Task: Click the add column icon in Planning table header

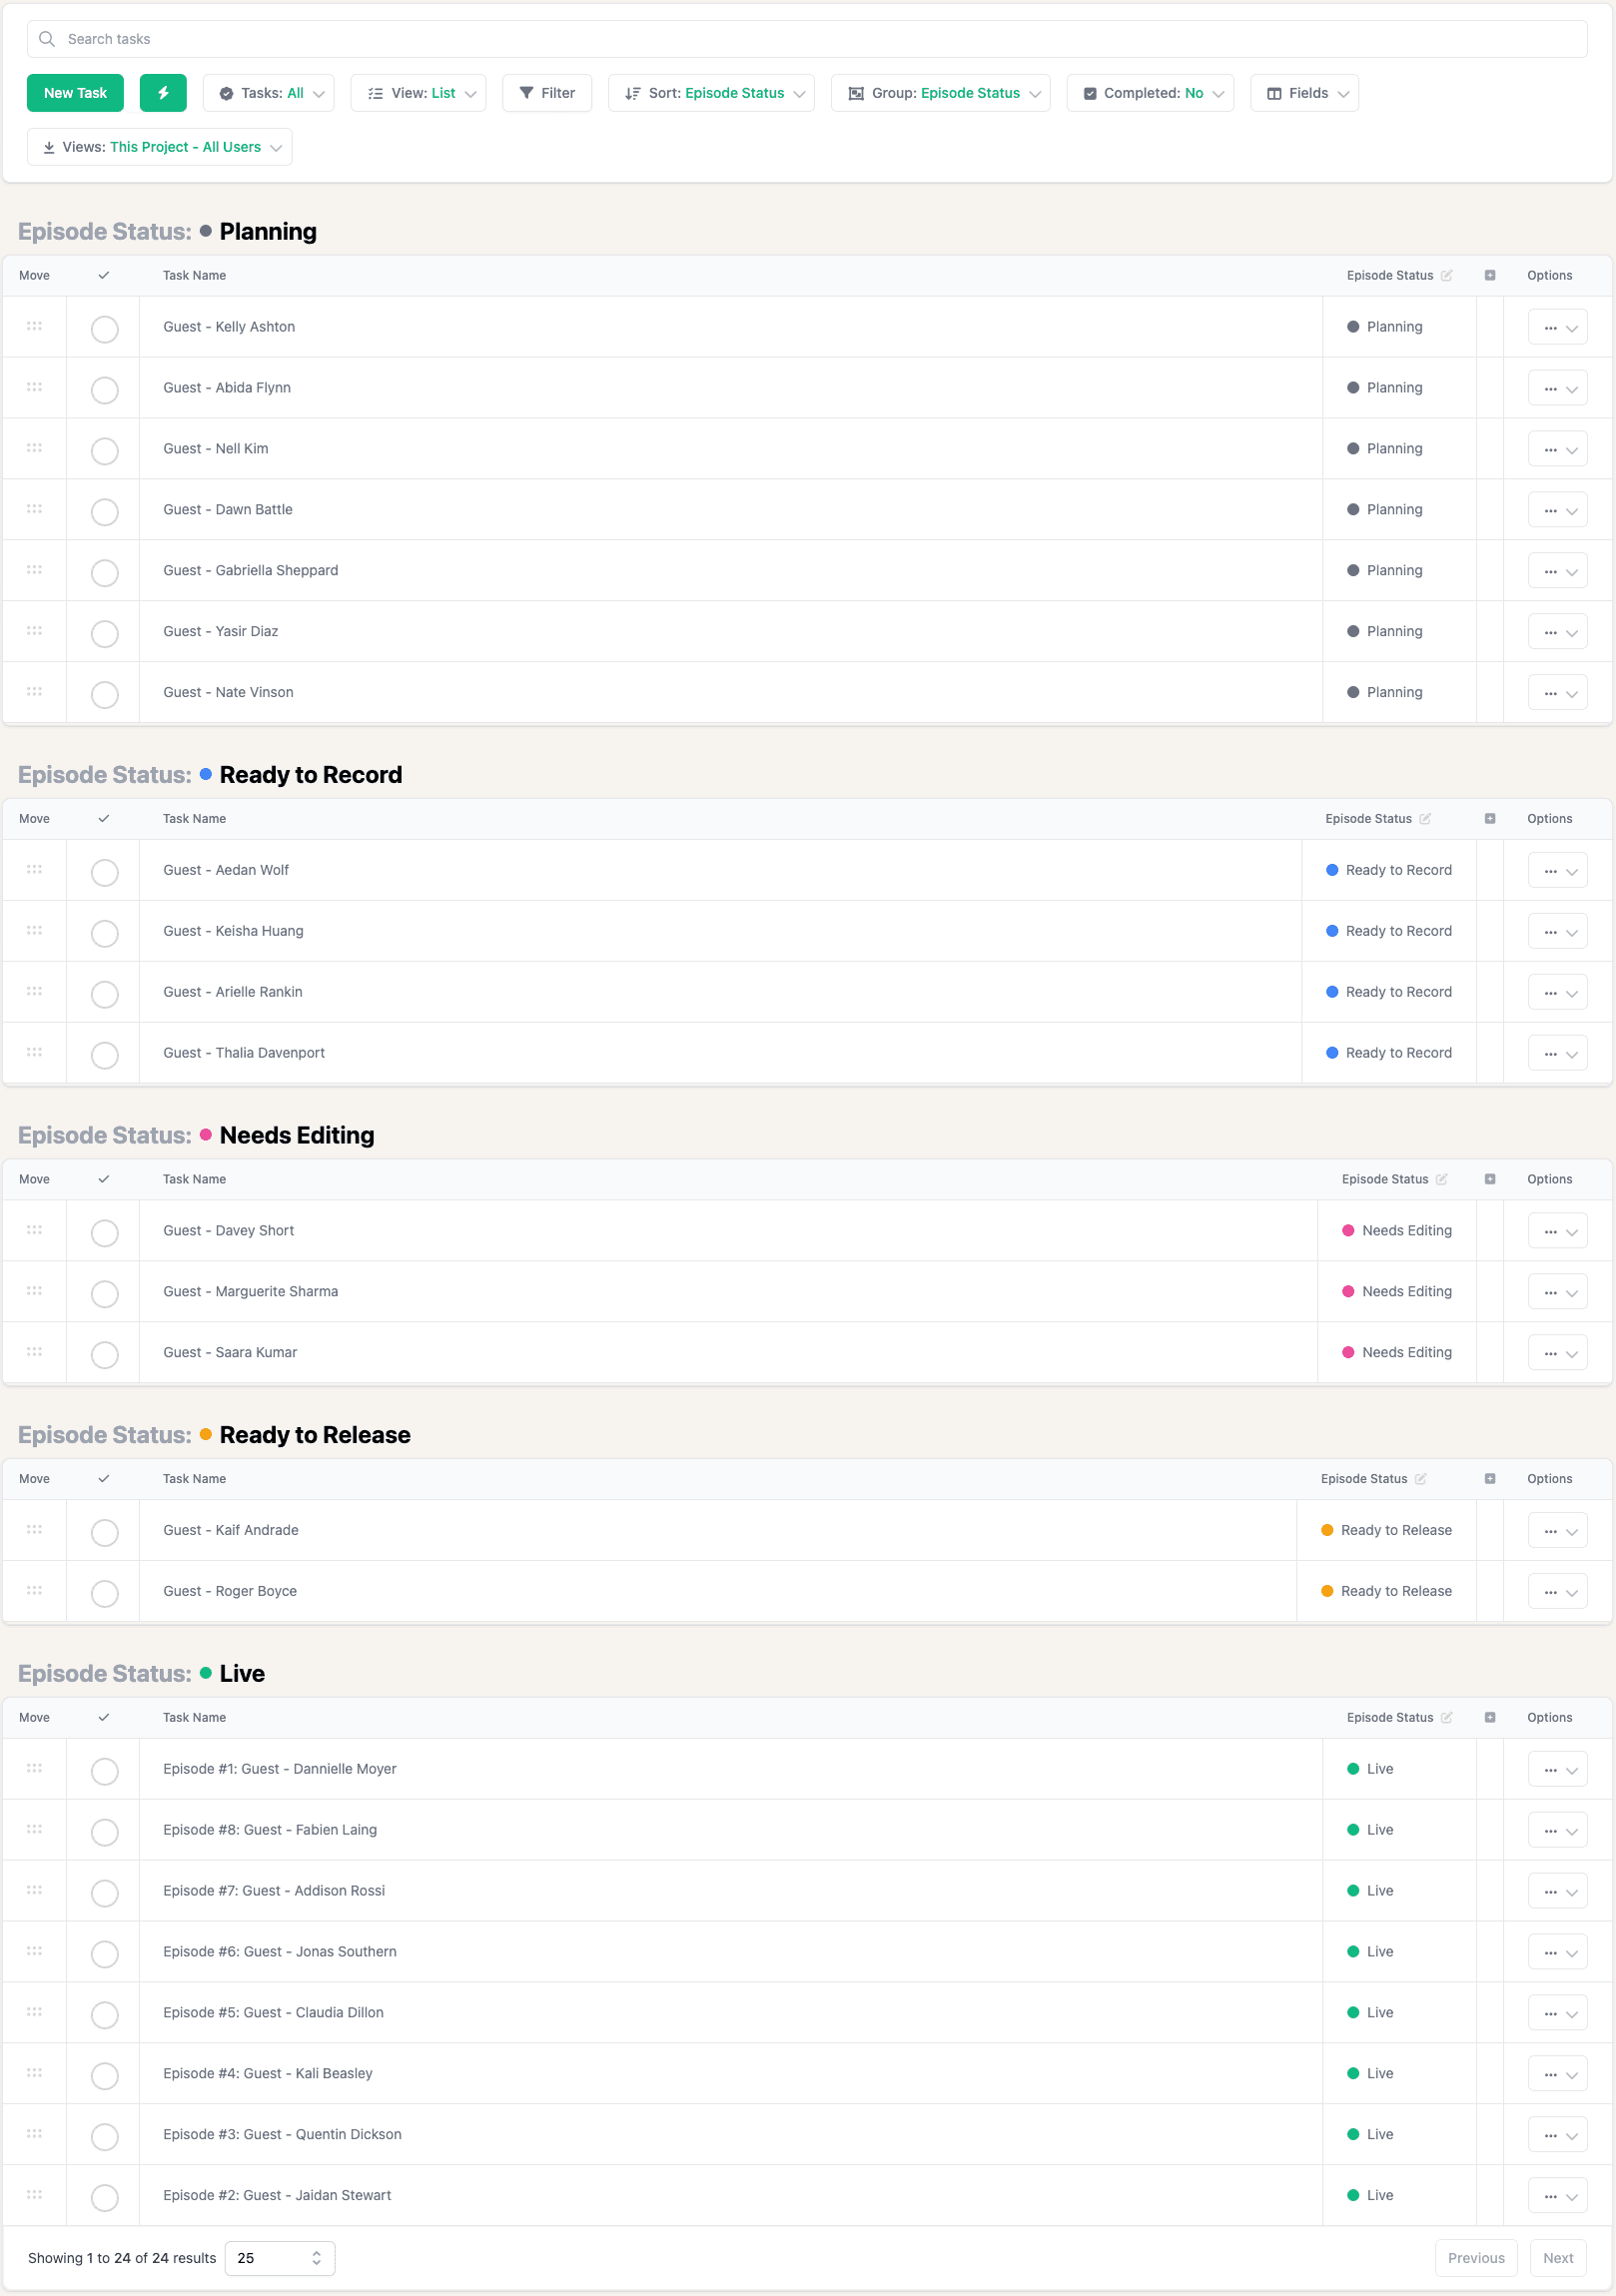Action: [x=1489, y=276]
